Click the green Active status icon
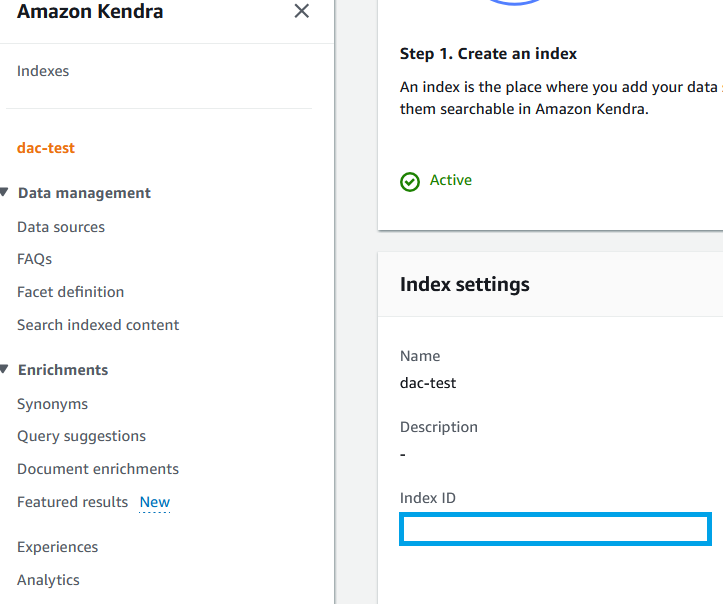 coord(409,181)
